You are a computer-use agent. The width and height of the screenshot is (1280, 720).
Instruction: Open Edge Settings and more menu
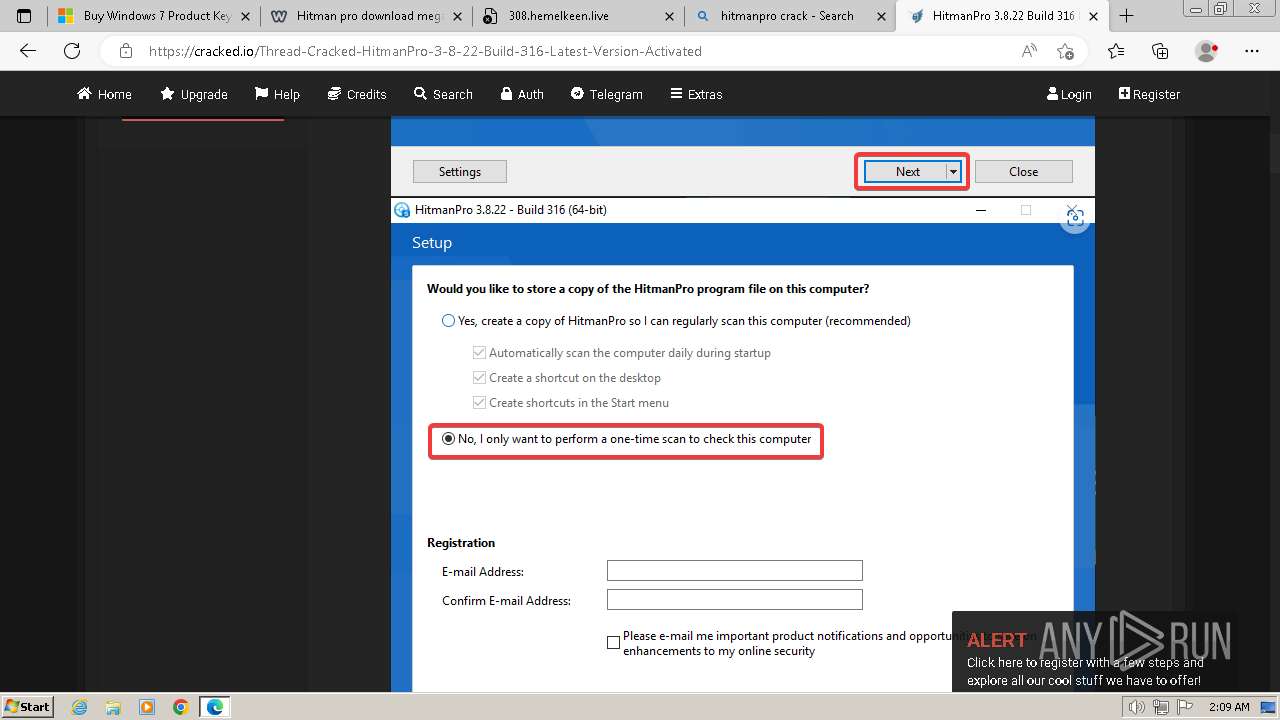tap(1252, 51)
